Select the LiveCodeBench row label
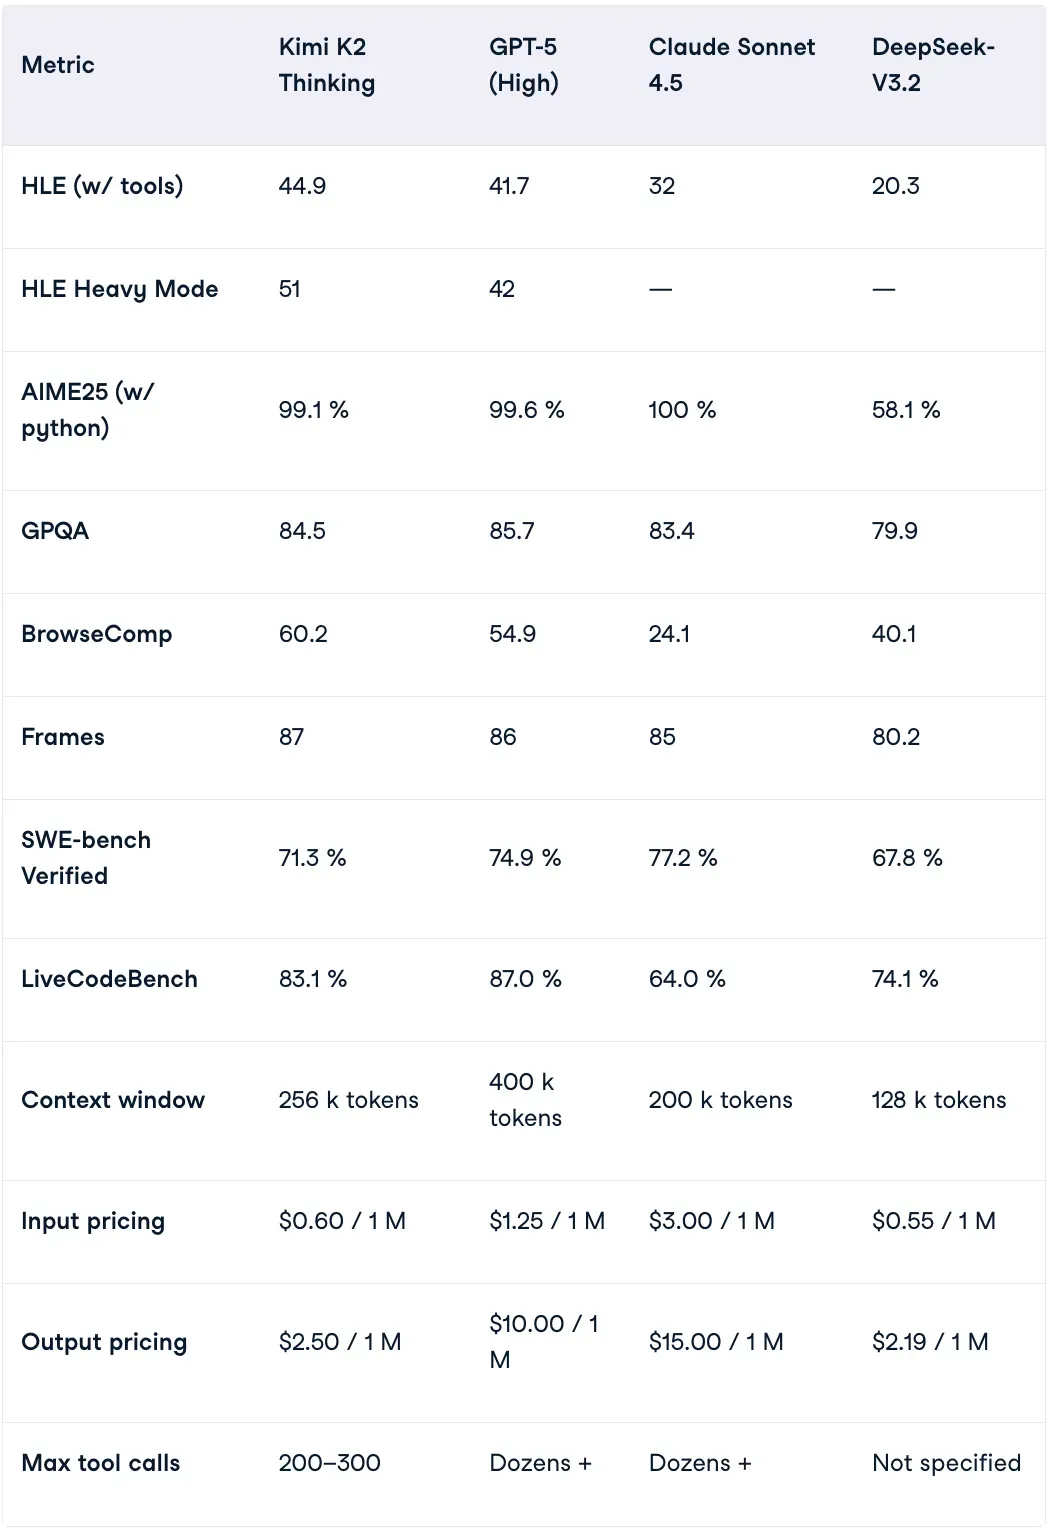 pyautogui.click(x=109, y=979)
